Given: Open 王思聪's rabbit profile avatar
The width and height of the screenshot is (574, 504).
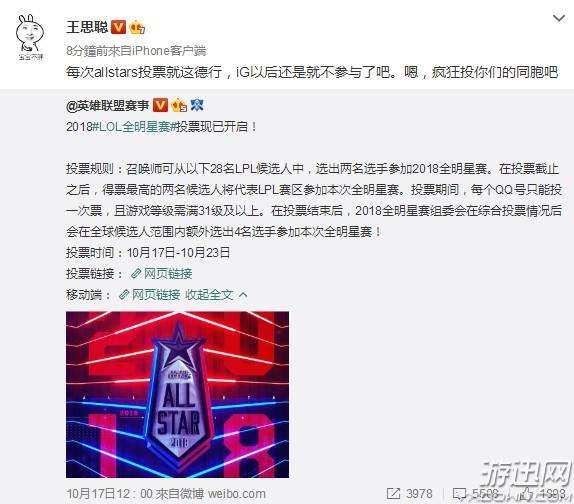Looking at the screenshot, I should click(30, 37).
